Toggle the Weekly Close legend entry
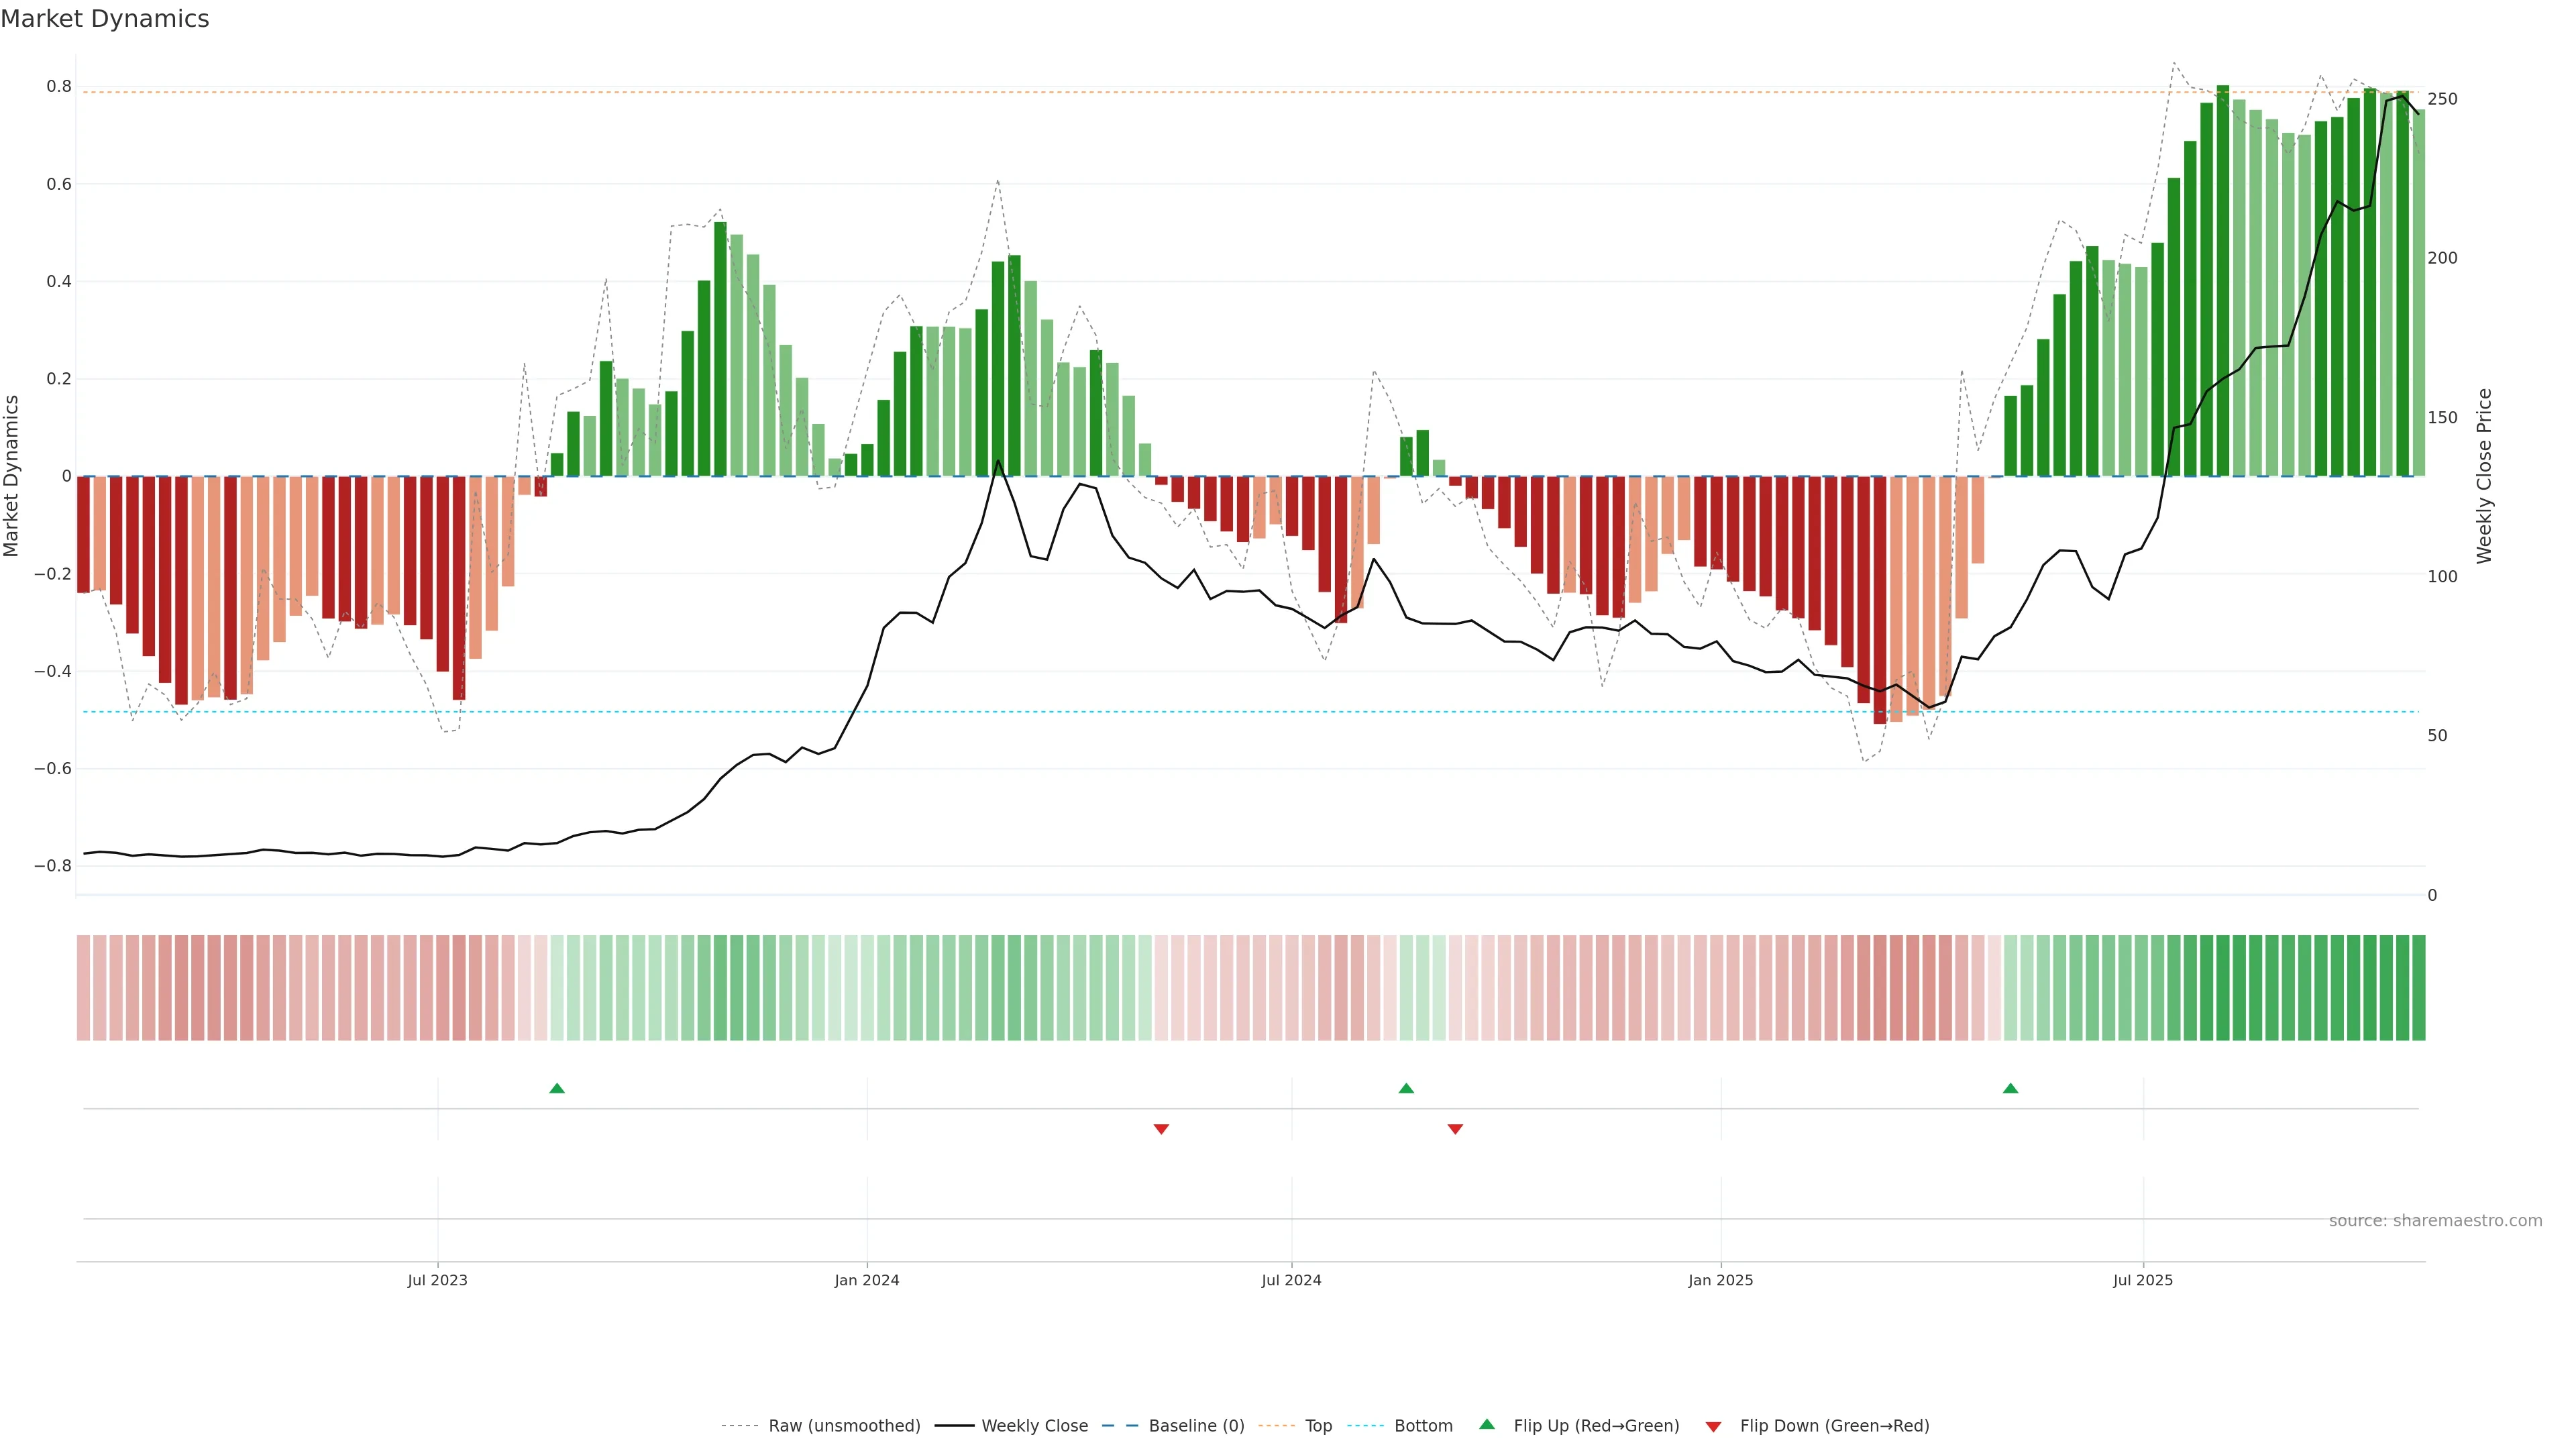This screenshot has width=2576, height=1449. point(1034,1426)
